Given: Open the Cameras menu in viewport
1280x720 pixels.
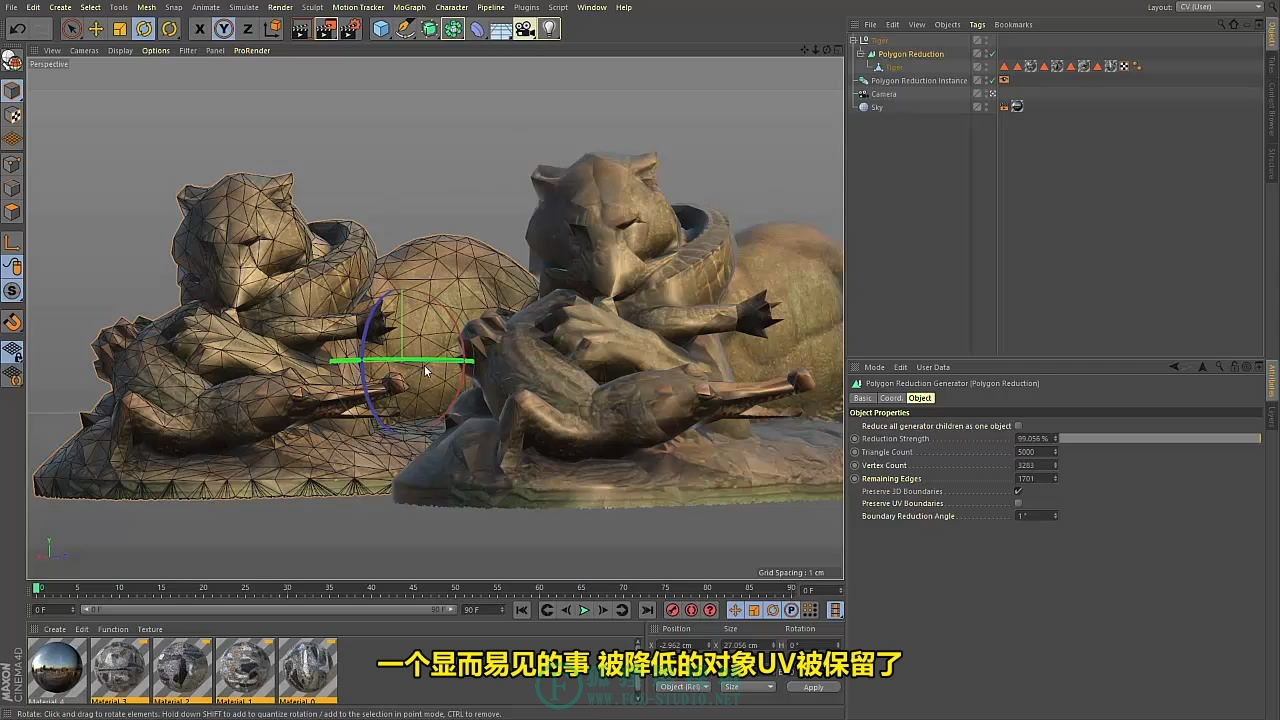Looking at the screenshot, I should point(84,50).
